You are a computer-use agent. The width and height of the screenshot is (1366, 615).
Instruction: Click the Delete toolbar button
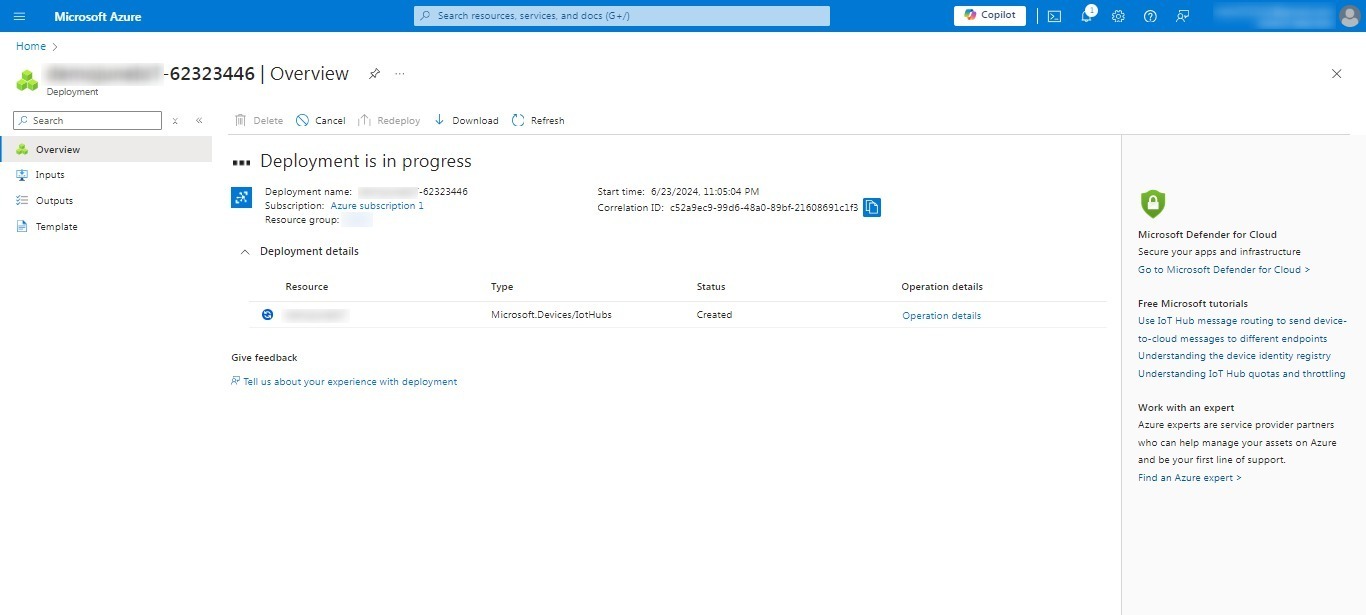259,121
